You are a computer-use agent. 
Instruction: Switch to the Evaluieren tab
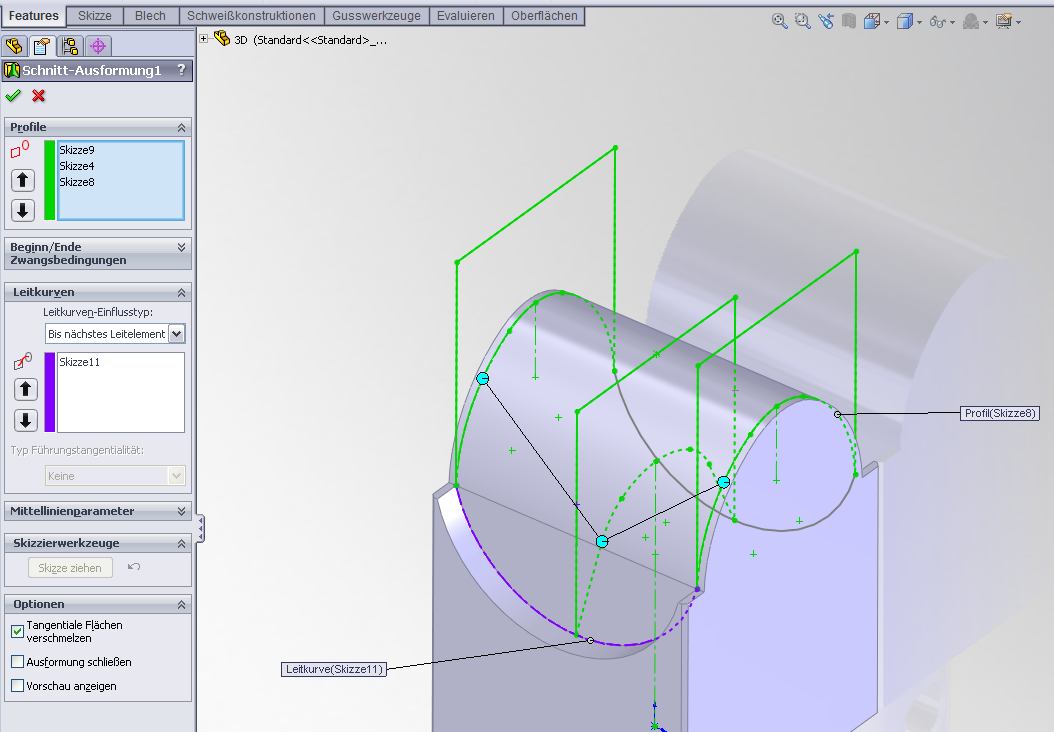pyautogui.click(x=465, y=16)
